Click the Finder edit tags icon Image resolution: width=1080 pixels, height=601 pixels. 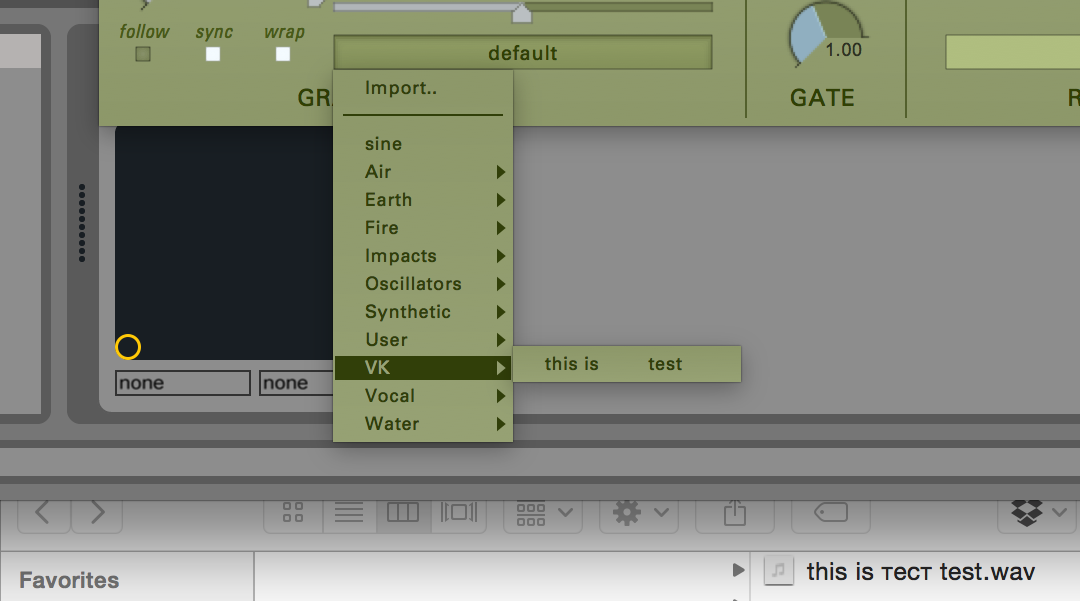pos(830,513)
